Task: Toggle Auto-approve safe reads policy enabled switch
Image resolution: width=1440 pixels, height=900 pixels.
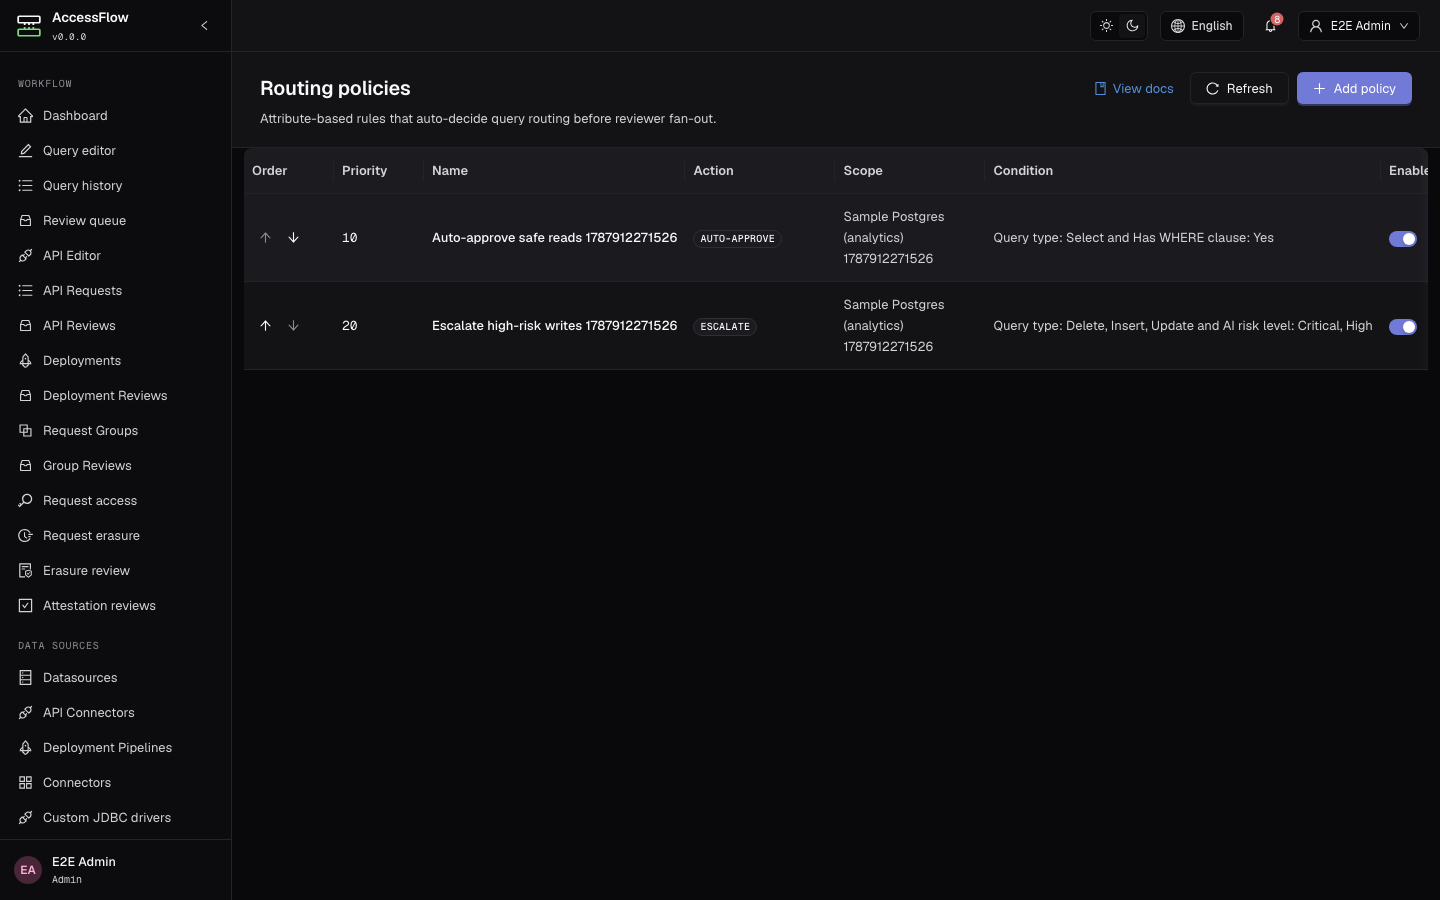Action: point(1403,239)
